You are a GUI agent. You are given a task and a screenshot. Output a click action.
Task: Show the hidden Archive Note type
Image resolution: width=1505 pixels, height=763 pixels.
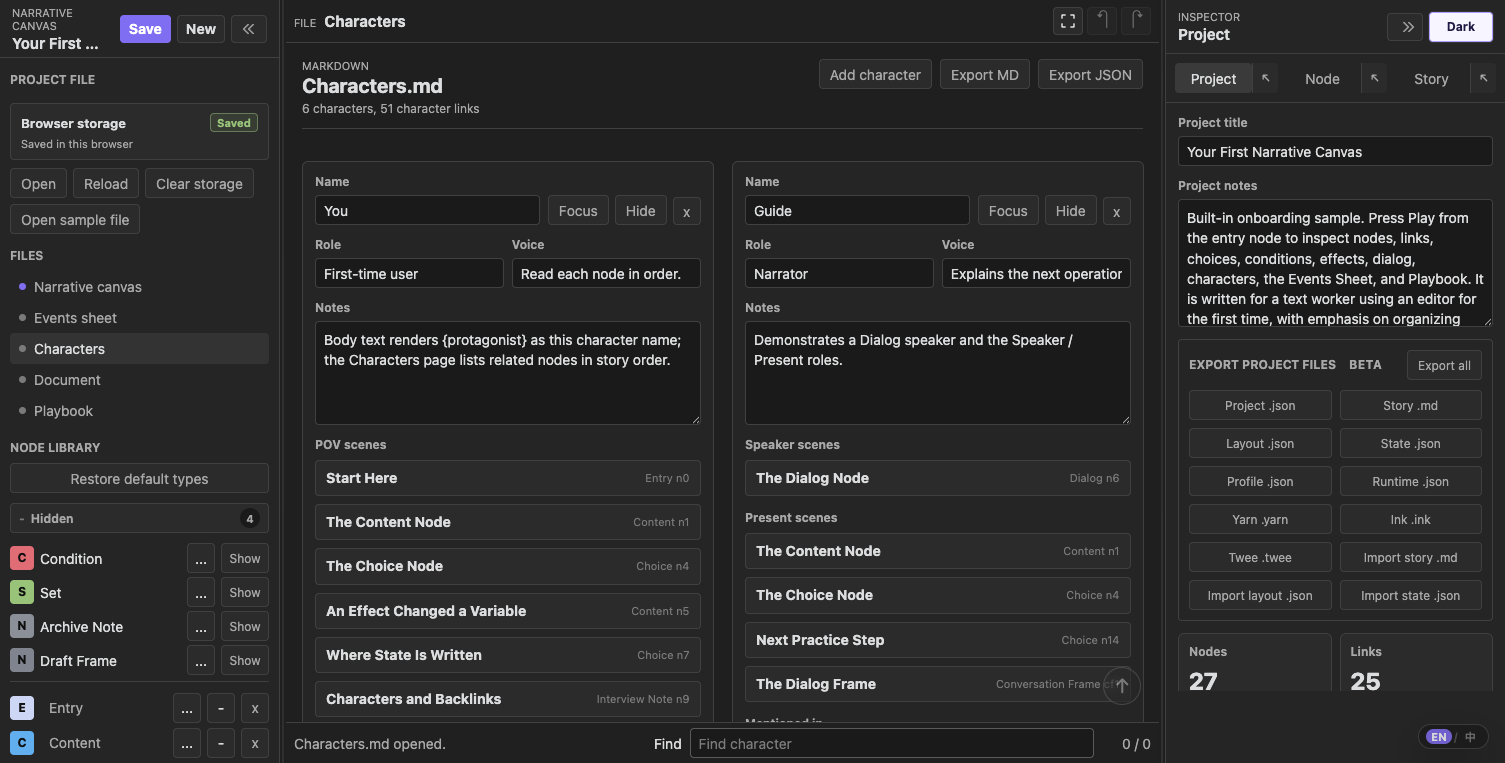[x=245, y=627]
